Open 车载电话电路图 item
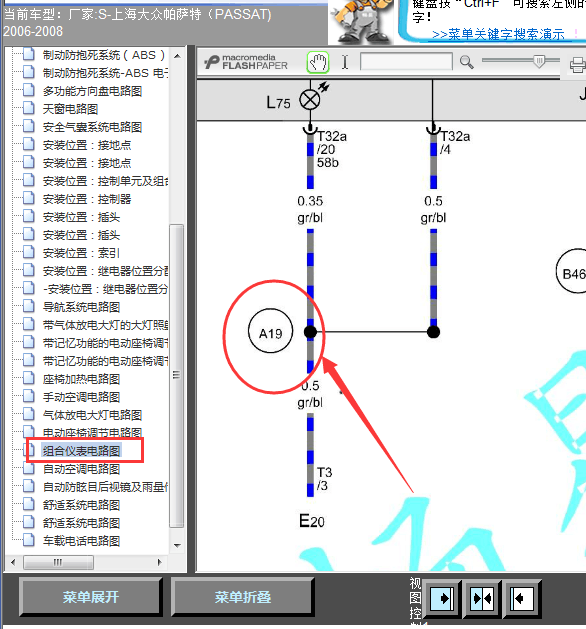This screenshot has height=629, width=586. coord(82,541)
